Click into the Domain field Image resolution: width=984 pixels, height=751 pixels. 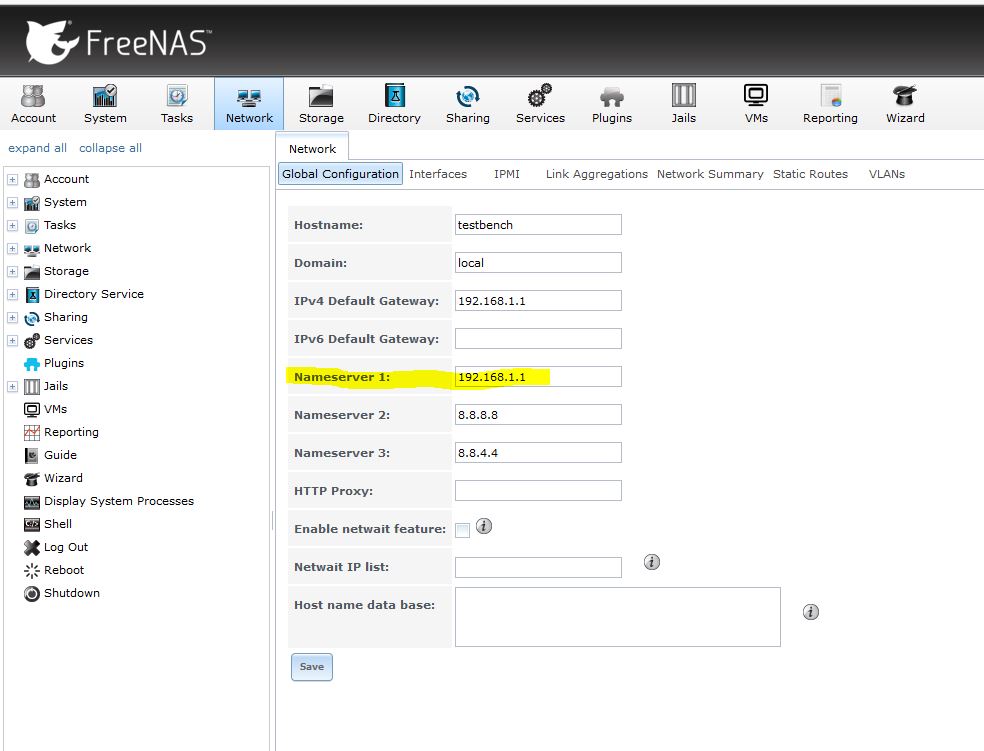tap(538, 263)
